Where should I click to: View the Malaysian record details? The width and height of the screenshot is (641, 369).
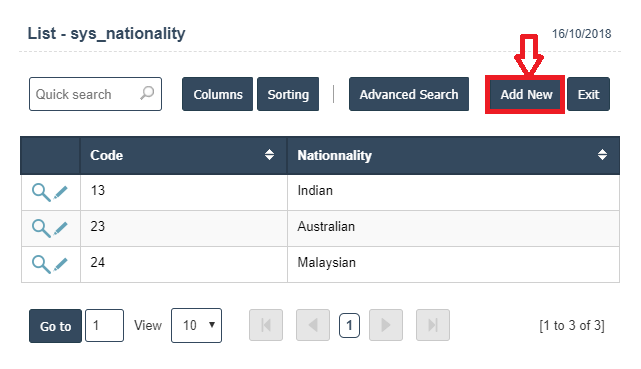click(x=41, y=264)
